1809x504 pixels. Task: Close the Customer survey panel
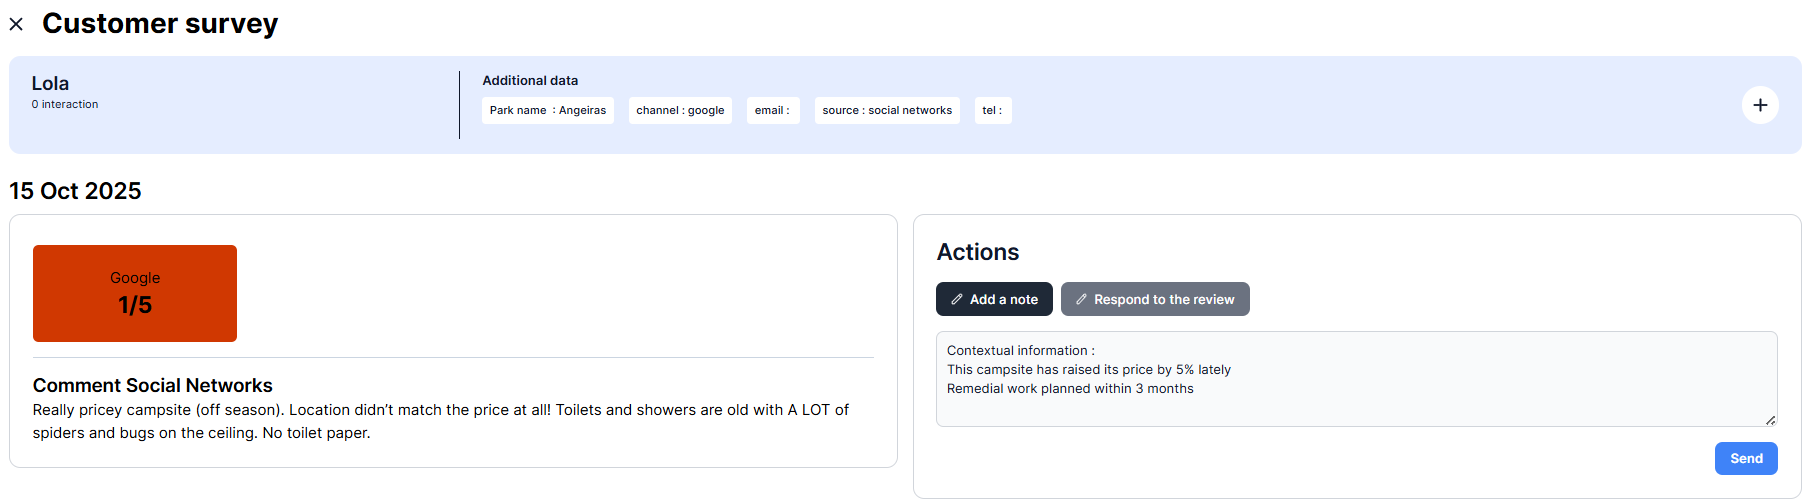16,24
